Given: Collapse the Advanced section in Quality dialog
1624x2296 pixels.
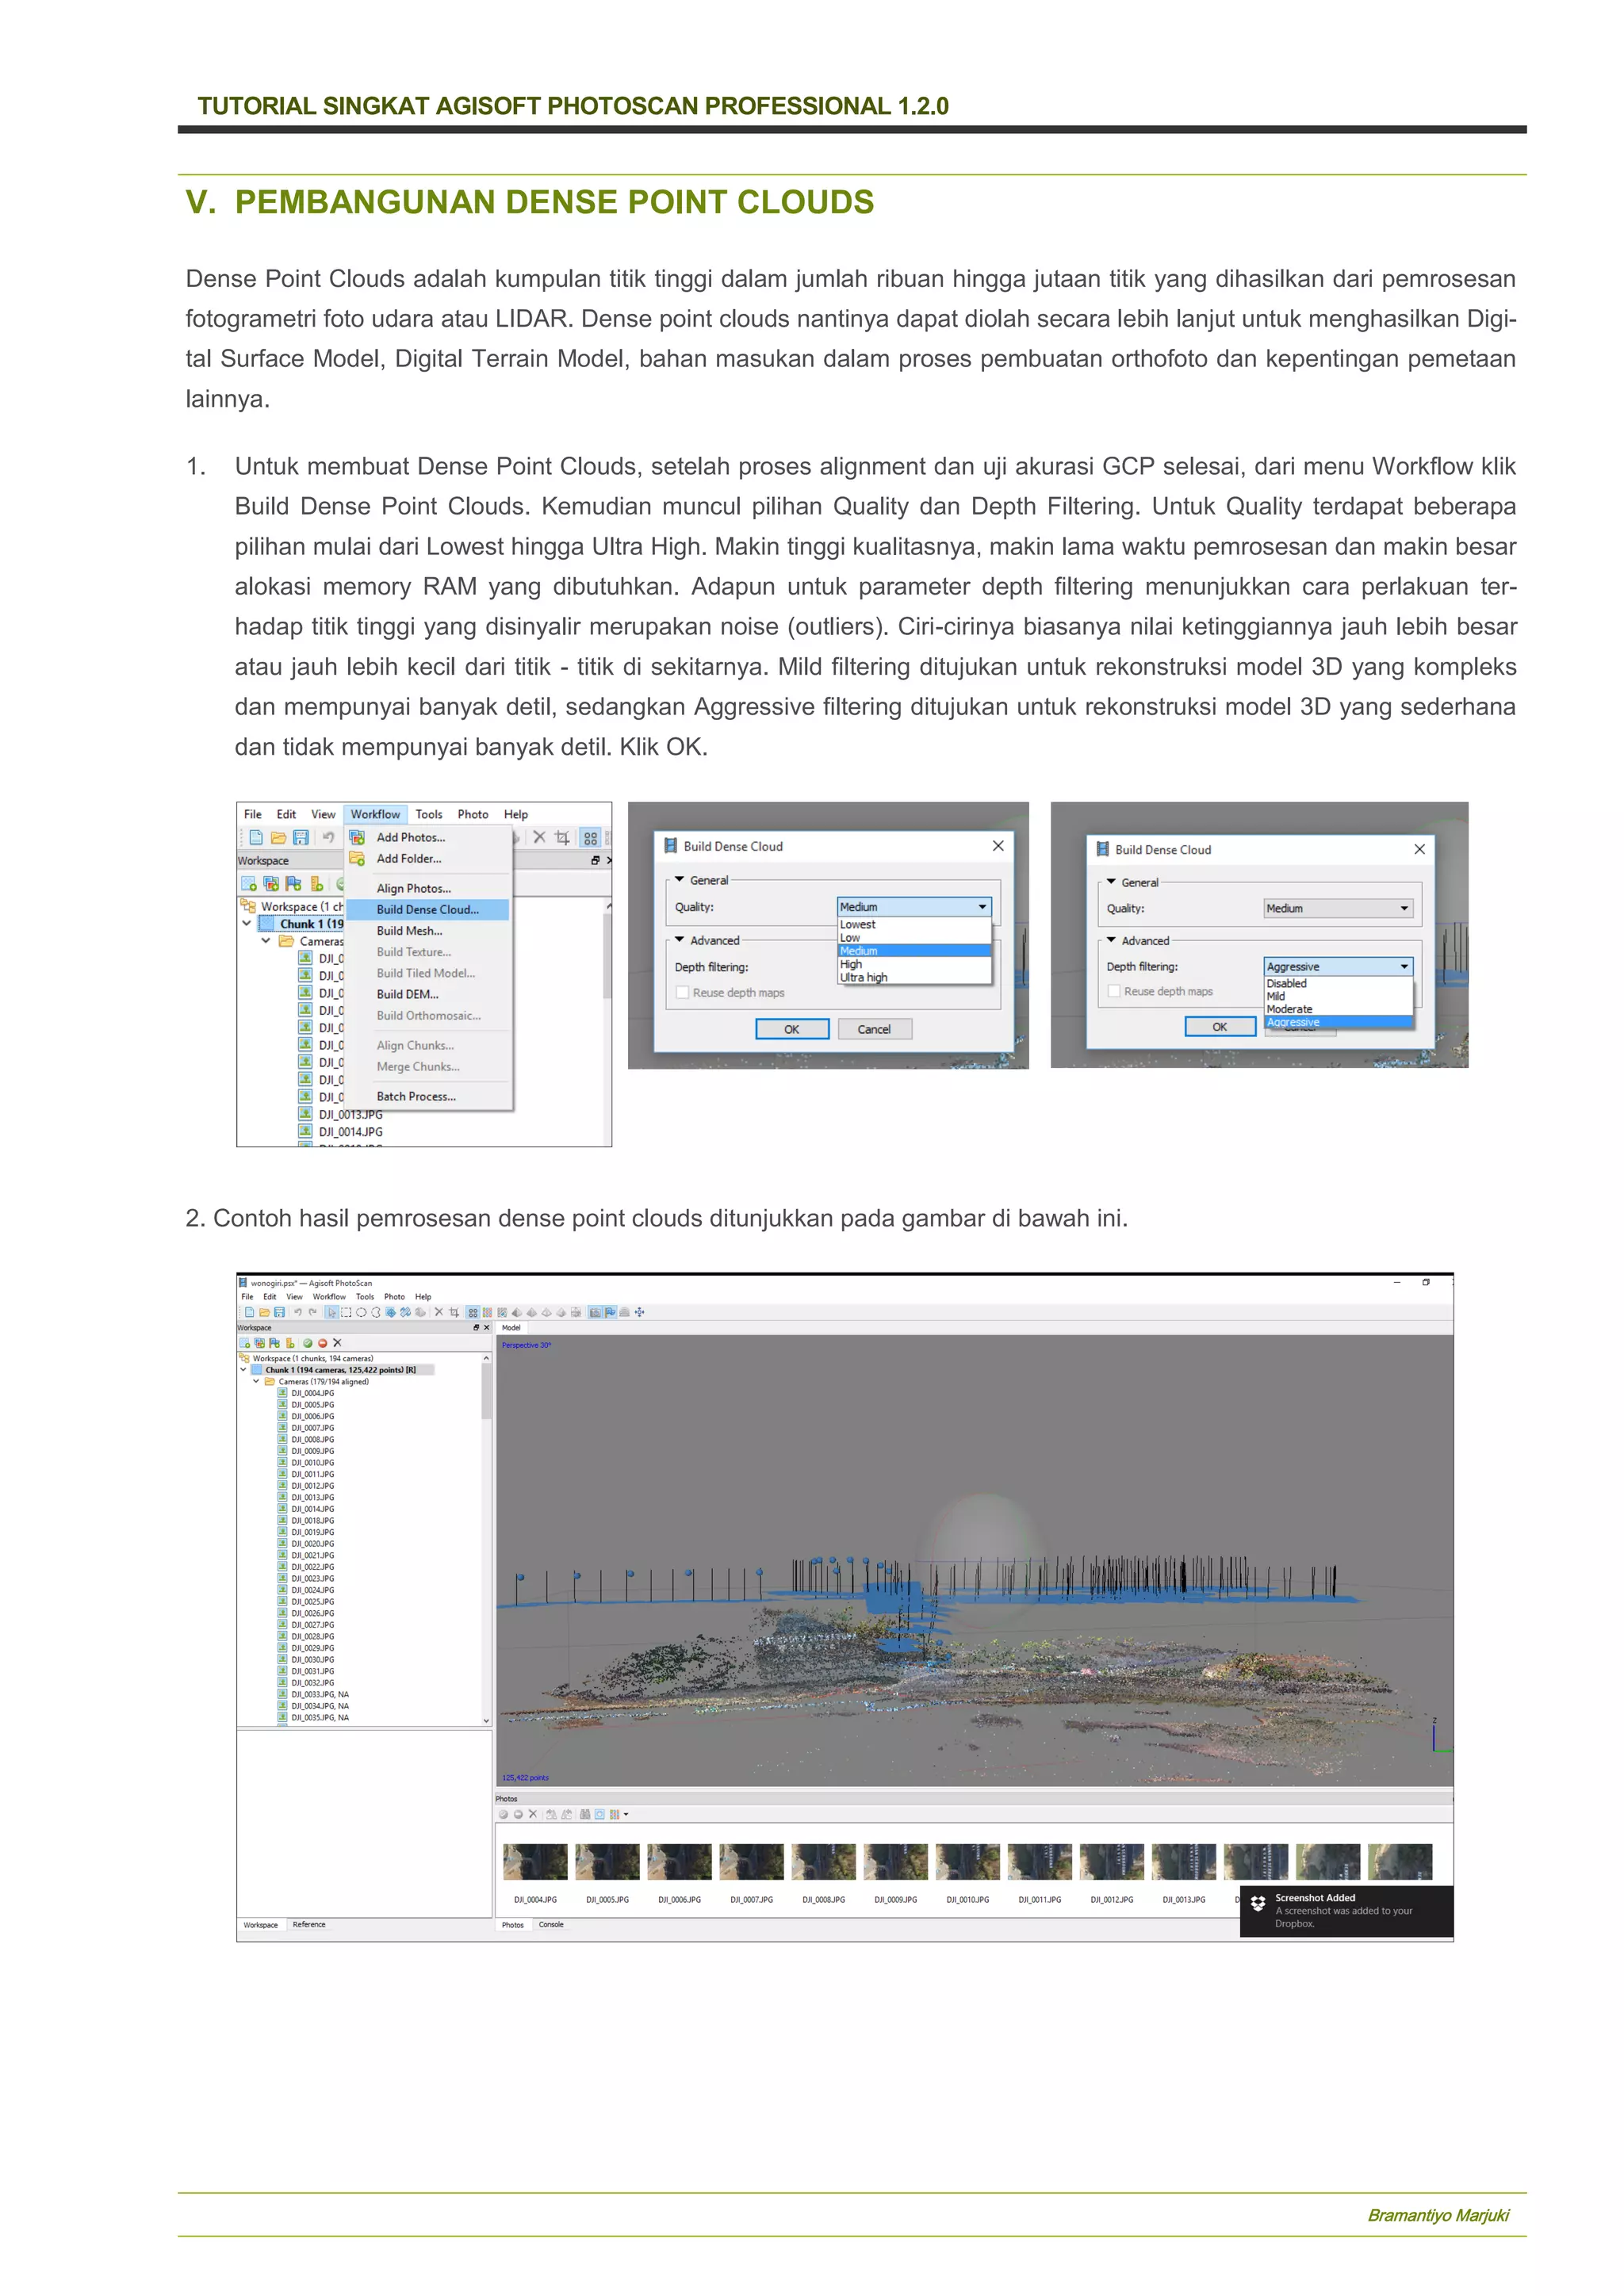Looking at the screenshot, I should (x=680, y=940).
